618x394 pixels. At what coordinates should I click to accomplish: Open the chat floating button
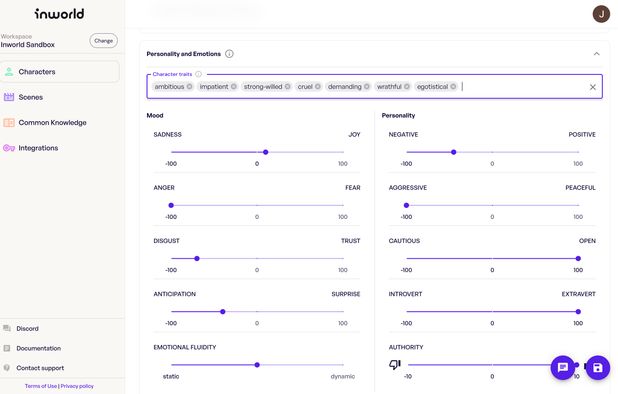coord(562,368)
